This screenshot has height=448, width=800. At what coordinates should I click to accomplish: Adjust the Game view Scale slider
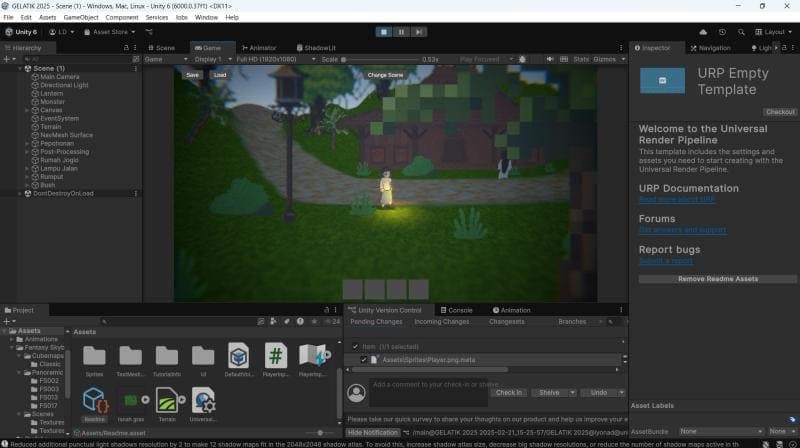[x=379, y=59]
